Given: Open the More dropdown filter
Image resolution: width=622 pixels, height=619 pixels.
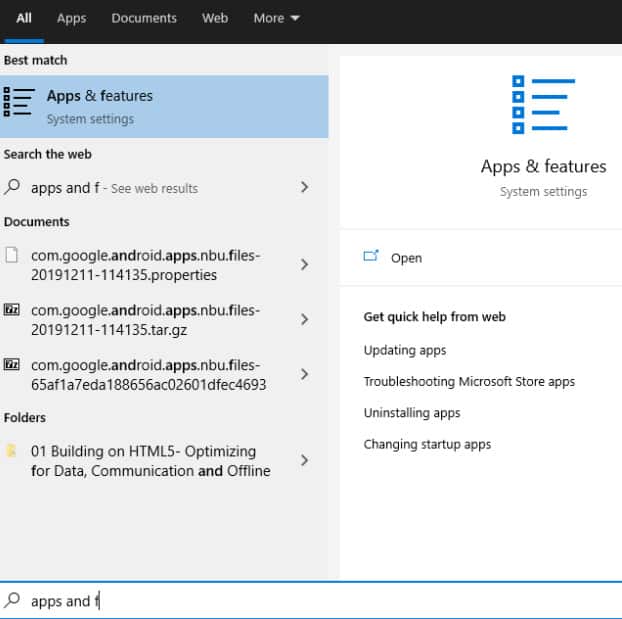Looking at the screenshot, I should pyautogui.click(x=277, y=18).
